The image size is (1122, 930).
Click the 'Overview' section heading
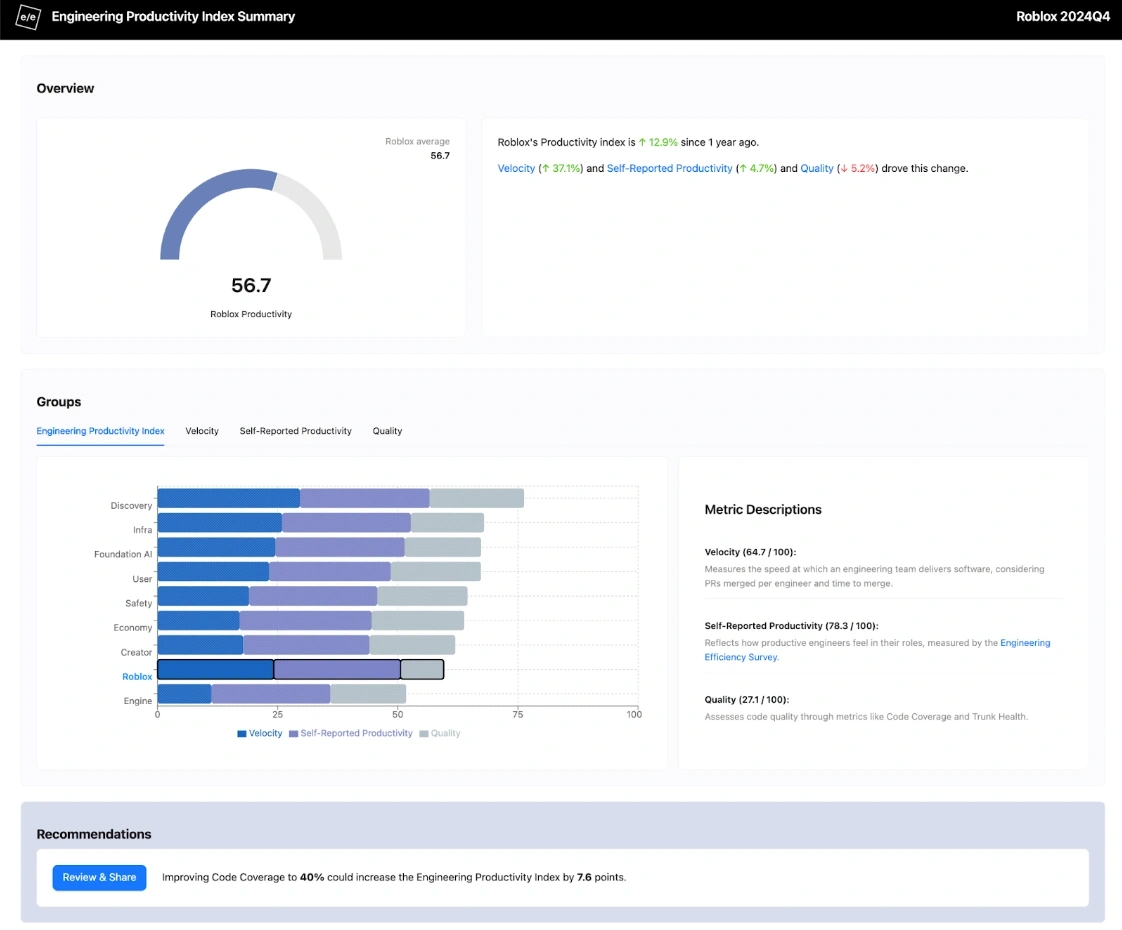(x=65, y=88)
